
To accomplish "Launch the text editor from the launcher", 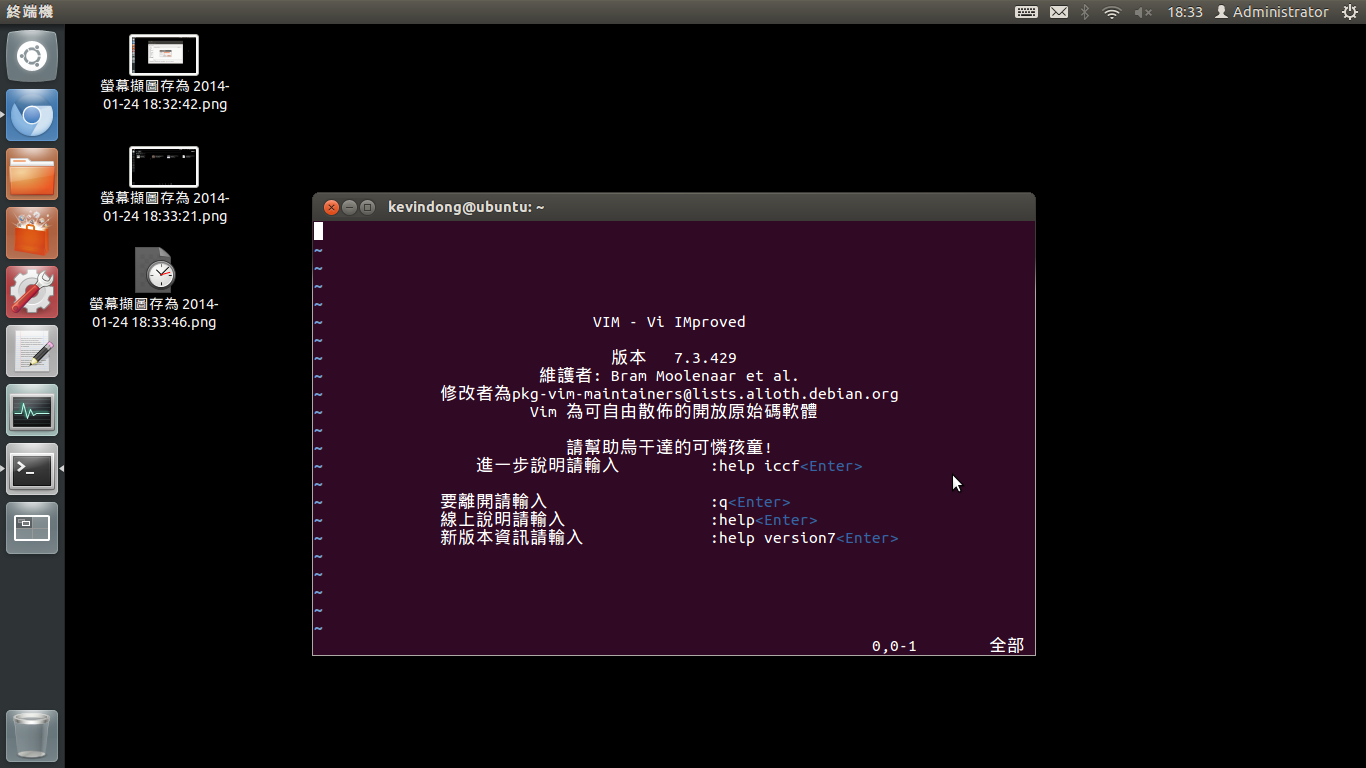I will tap(32, 351).
